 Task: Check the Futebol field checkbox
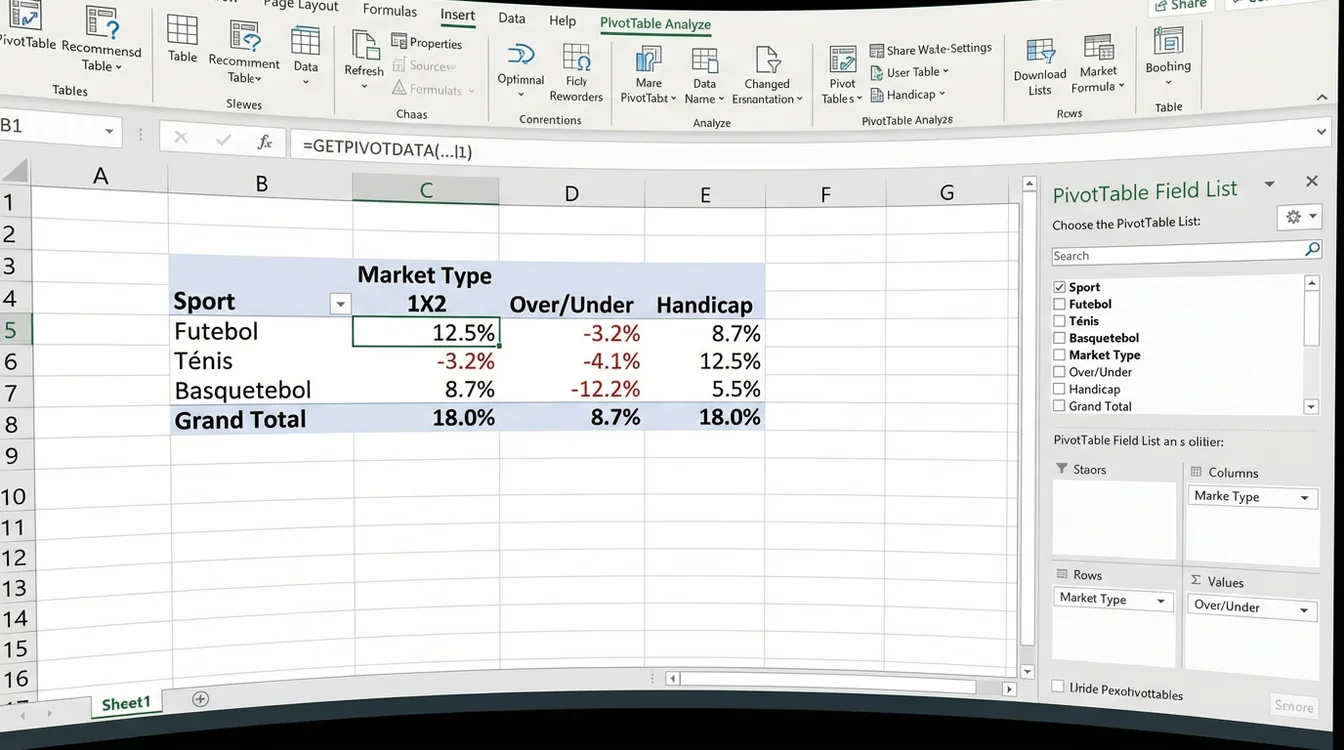coord(1059,304)
